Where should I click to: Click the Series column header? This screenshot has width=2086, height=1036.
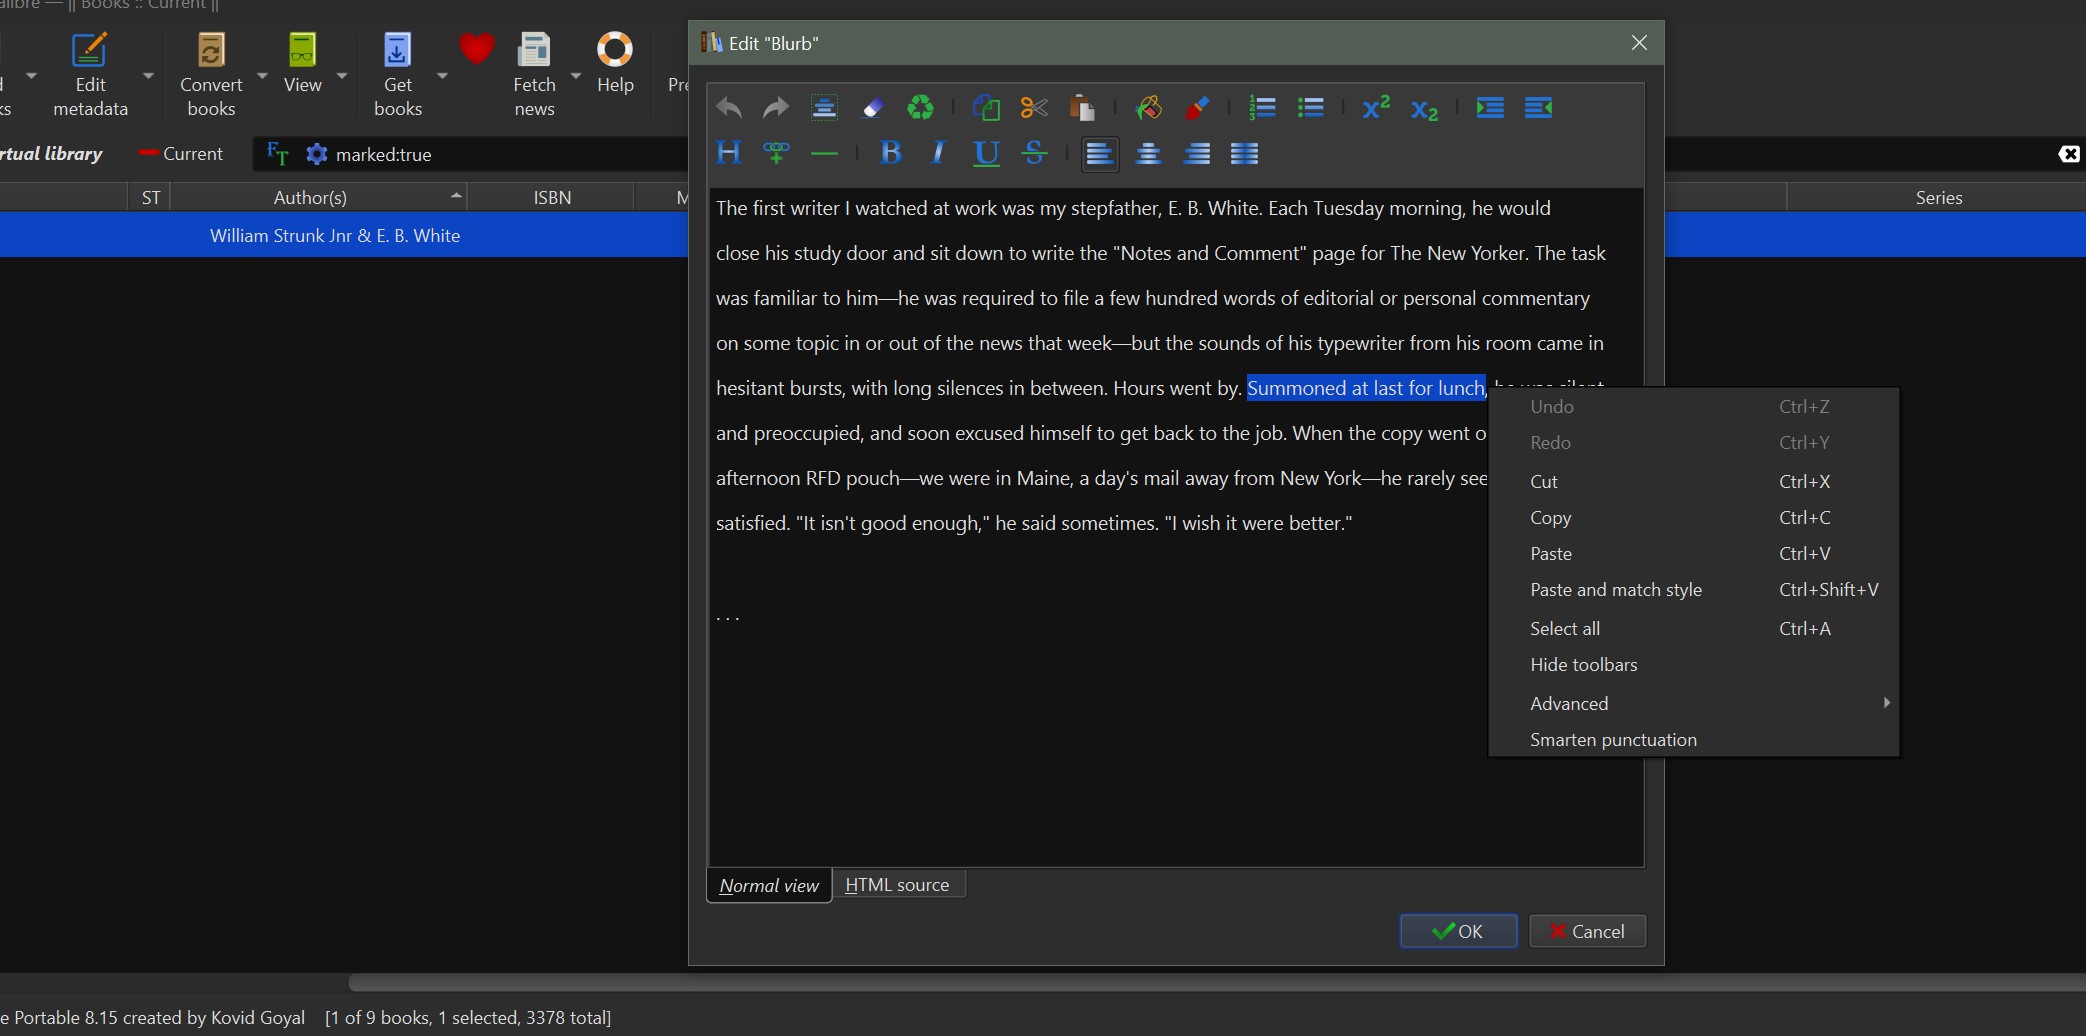1939,197
